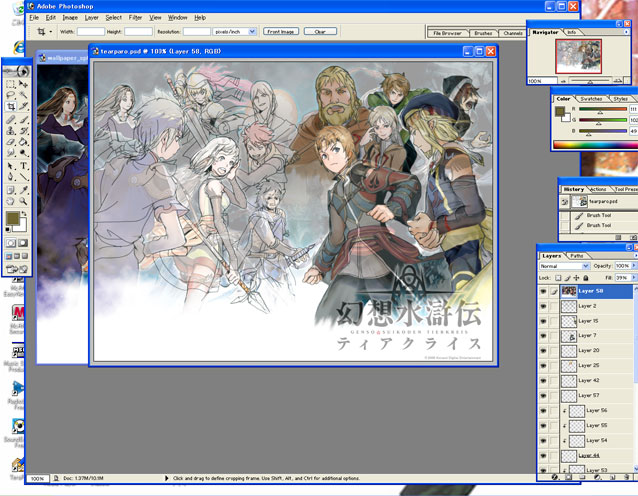This screenshot has width=638, height=496.
Task: Select the Brush tool in the toolbox
Action: click(x=23, y=120)
